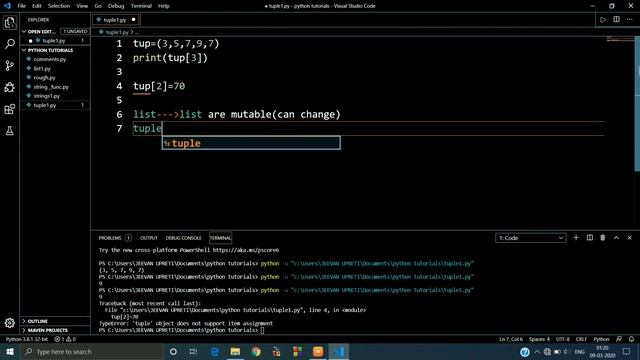The height and width of the screenshot is (360, 640).
Task: Launch Google Chrome from taskbar
Action: (x=256, y=351)
